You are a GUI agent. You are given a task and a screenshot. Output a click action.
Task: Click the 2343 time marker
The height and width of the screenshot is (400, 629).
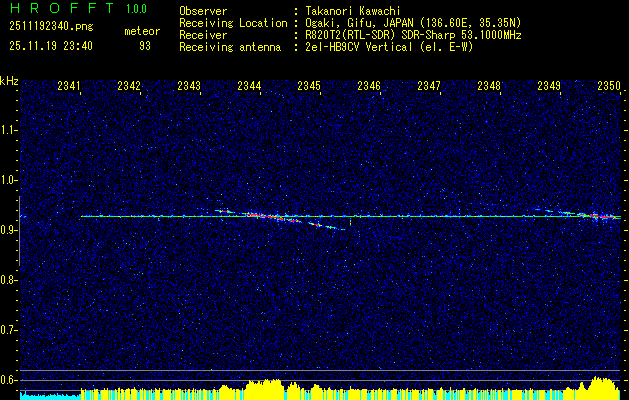click(189, 85)
